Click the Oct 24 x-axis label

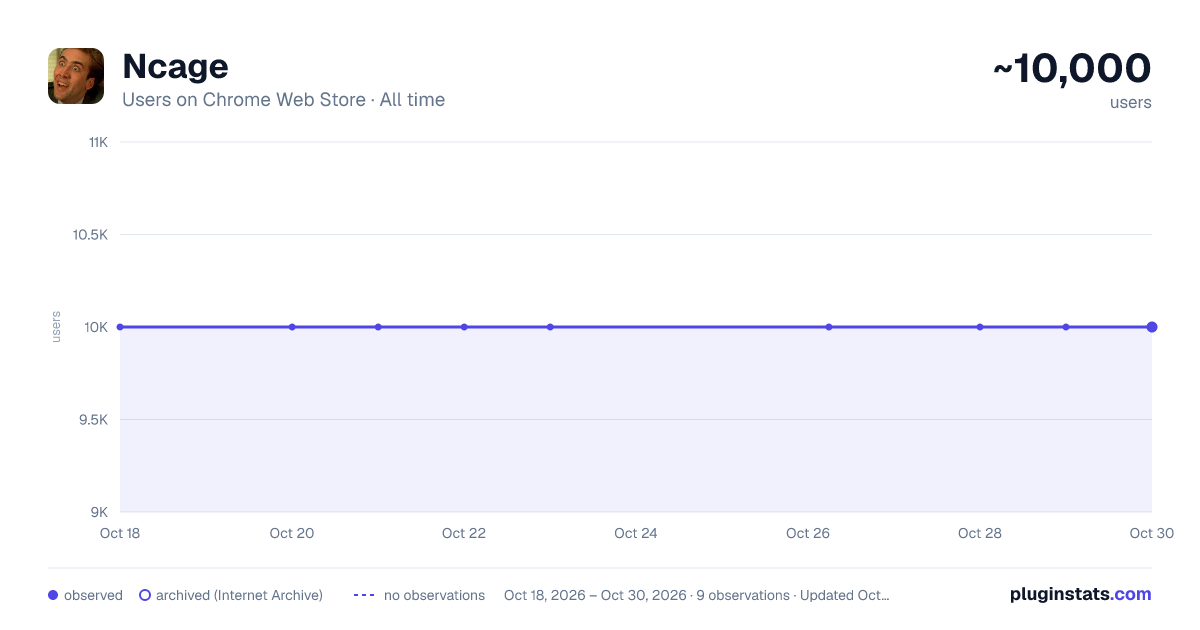point(636,533)
